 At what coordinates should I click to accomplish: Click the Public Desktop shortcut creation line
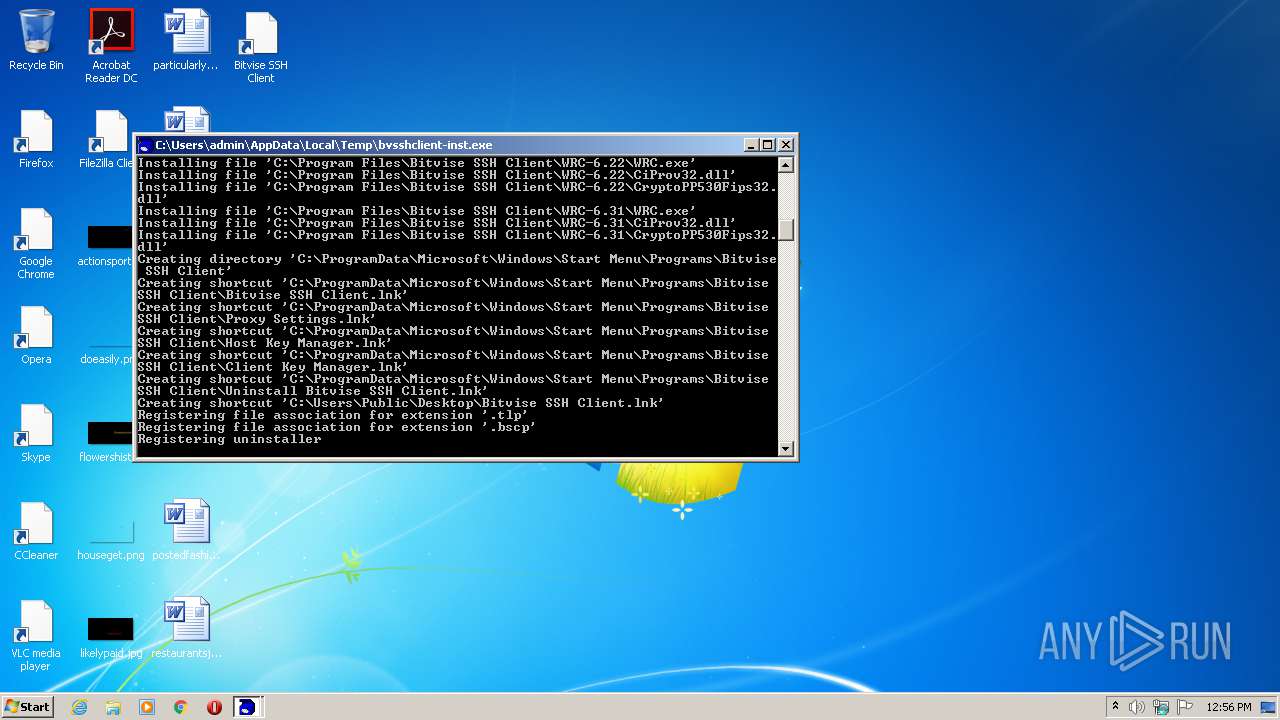(401, 403)
